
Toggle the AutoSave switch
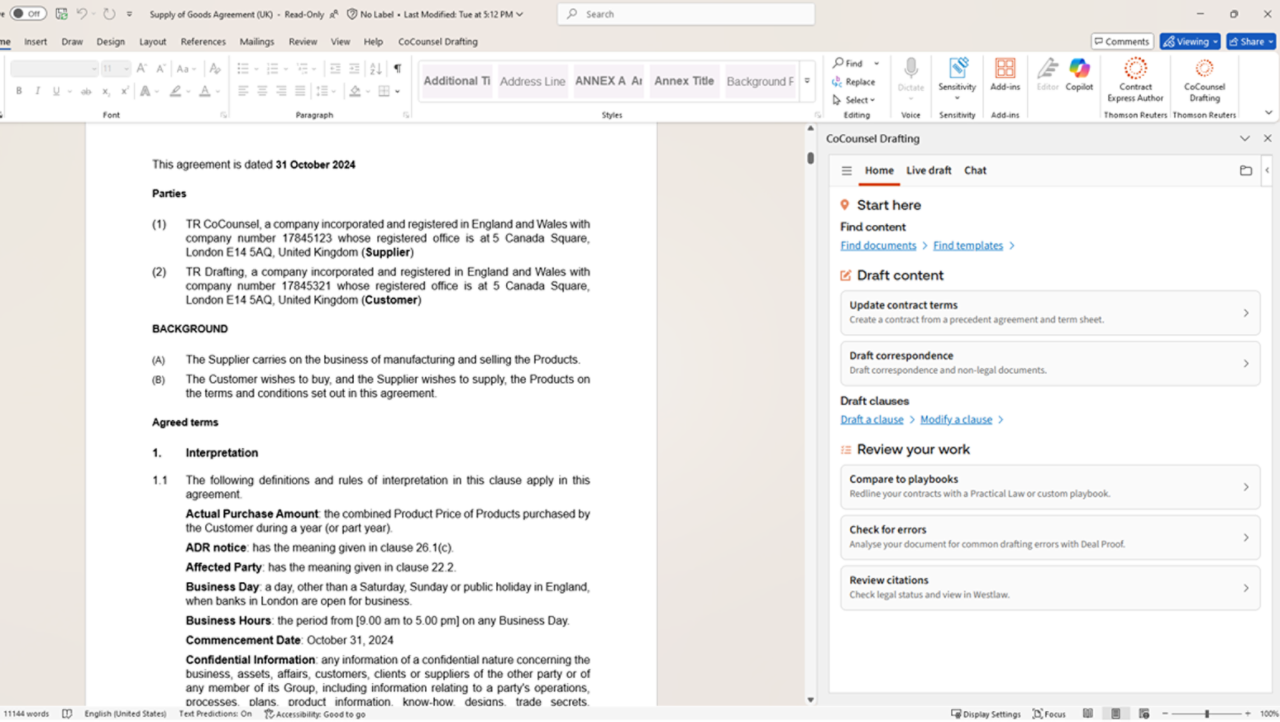[29, 14]
